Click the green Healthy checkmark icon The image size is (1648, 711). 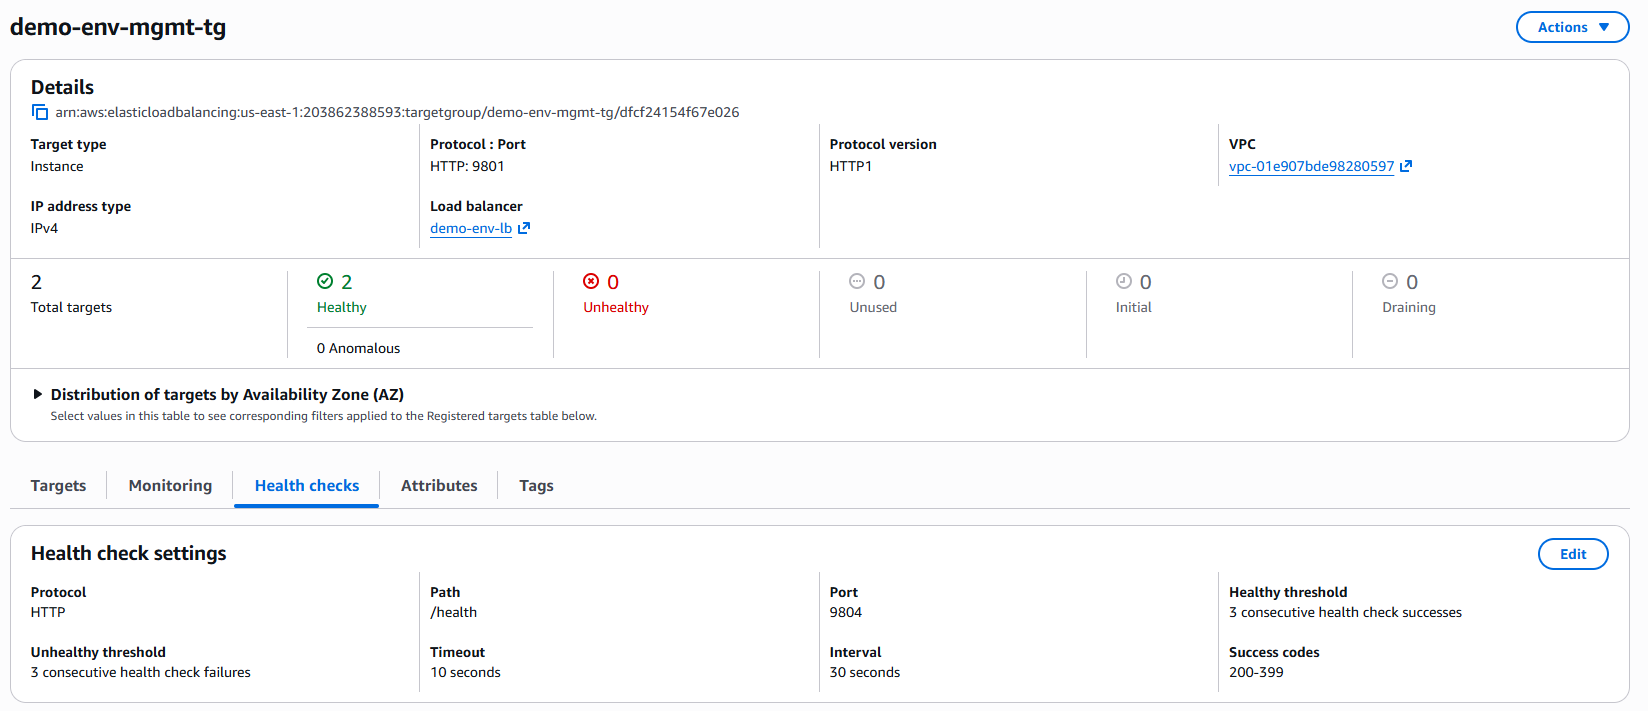pos(325,281)
